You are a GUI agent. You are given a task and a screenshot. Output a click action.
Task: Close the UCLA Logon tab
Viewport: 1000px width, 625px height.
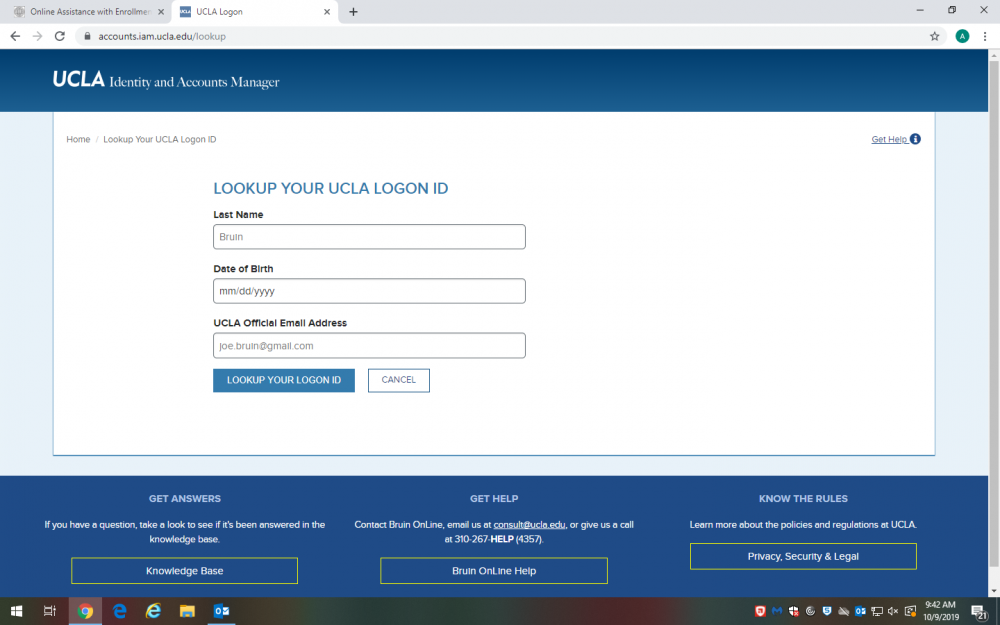327,11
